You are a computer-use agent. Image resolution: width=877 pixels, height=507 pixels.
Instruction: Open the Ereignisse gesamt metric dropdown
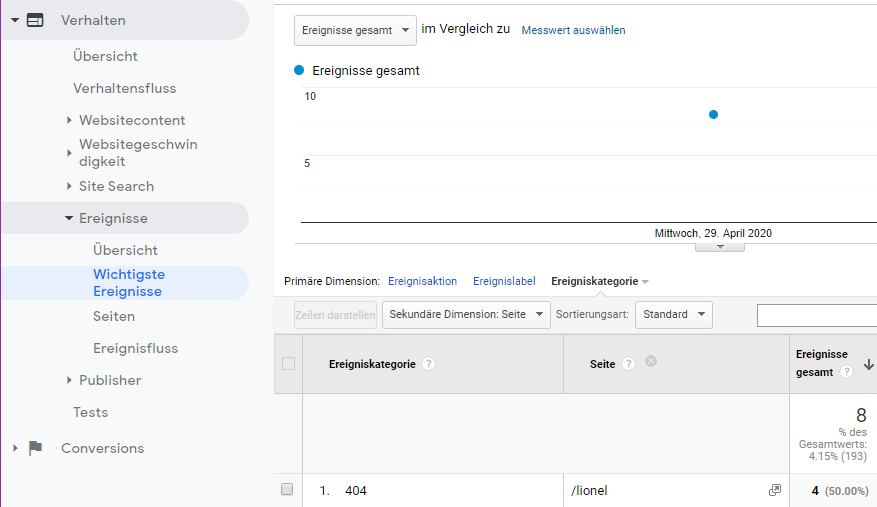click(x=355, y=30)
